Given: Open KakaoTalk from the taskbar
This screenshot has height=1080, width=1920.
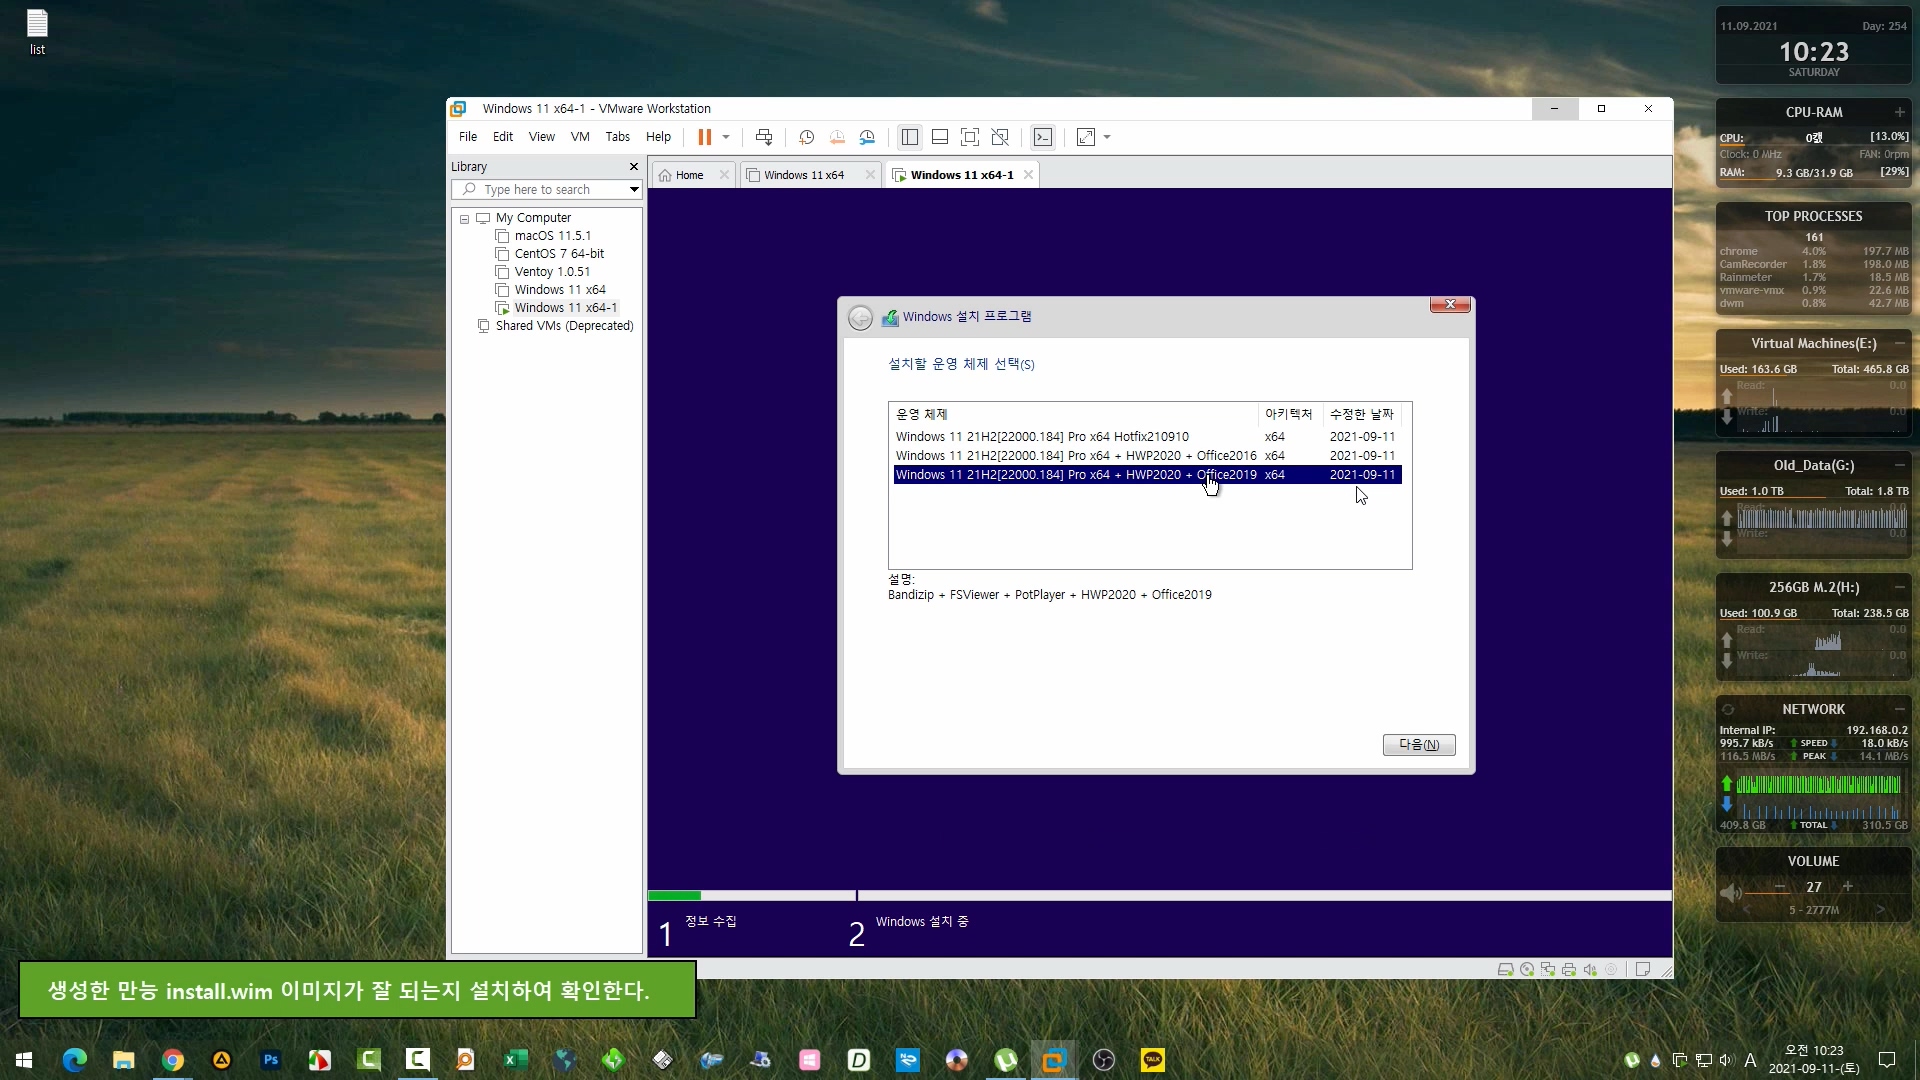Looking at the screenshot, I should tap(1152, 1060).
